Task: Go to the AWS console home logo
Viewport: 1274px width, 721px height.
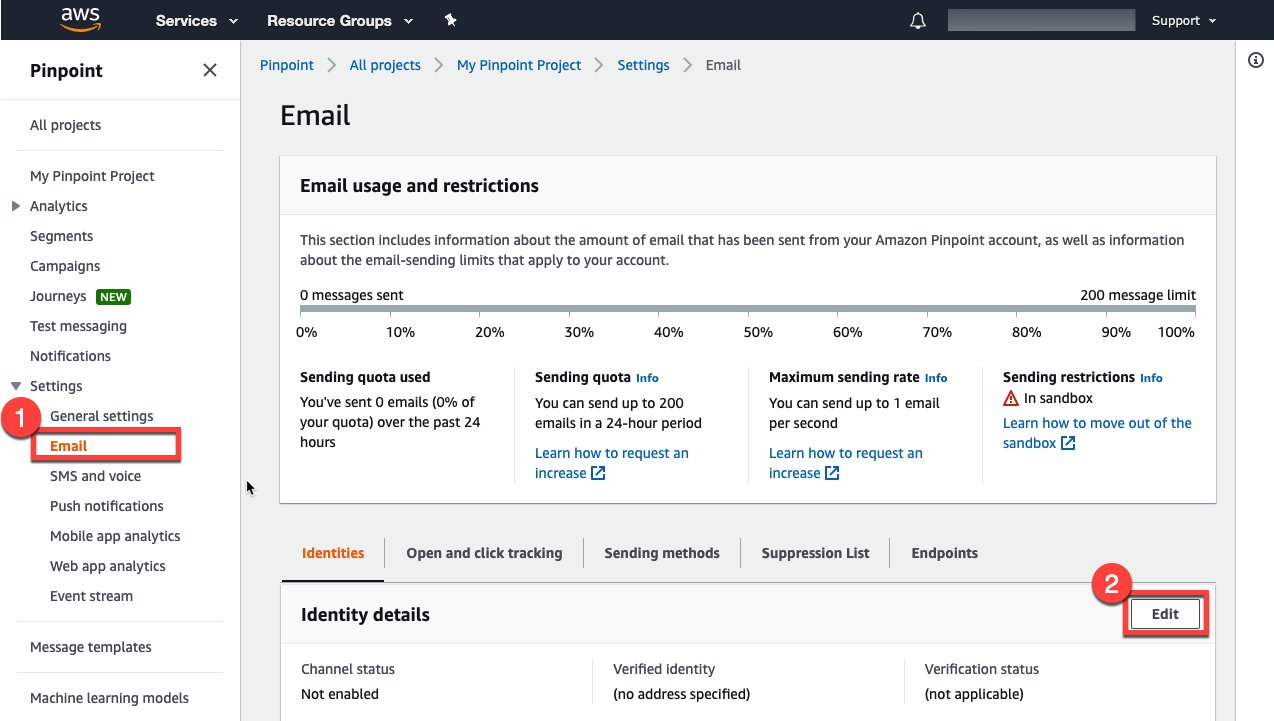Action: (x=79, y=19)
